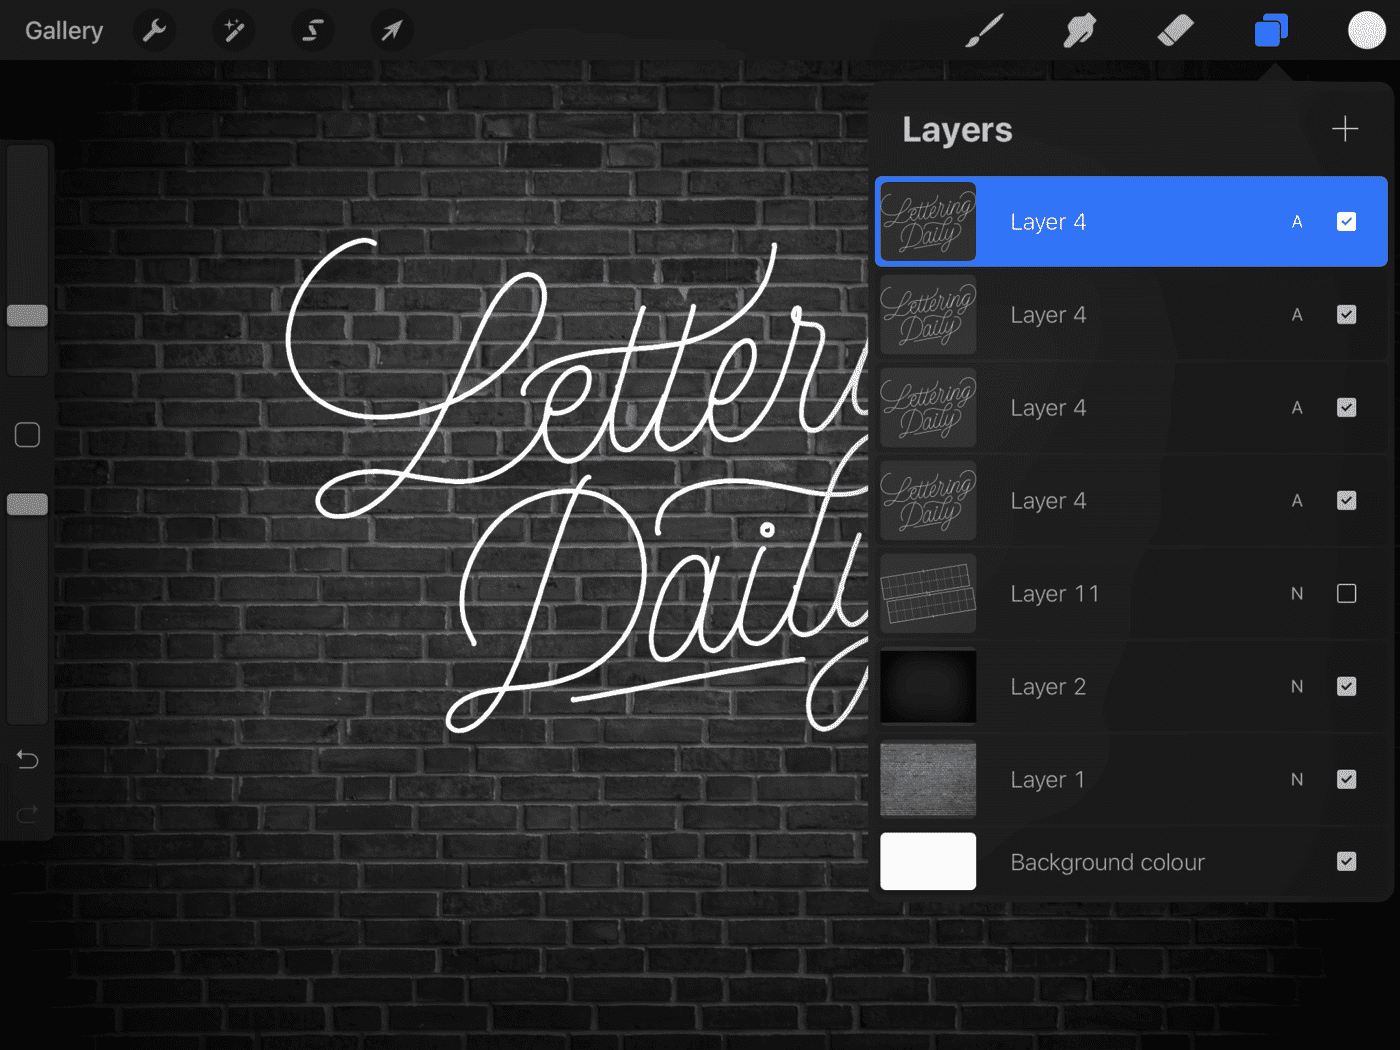The width and height of the screenshot is (1400, 1050).
Task: Hide the highlighted Layer 4
Action: [1347, 222]
